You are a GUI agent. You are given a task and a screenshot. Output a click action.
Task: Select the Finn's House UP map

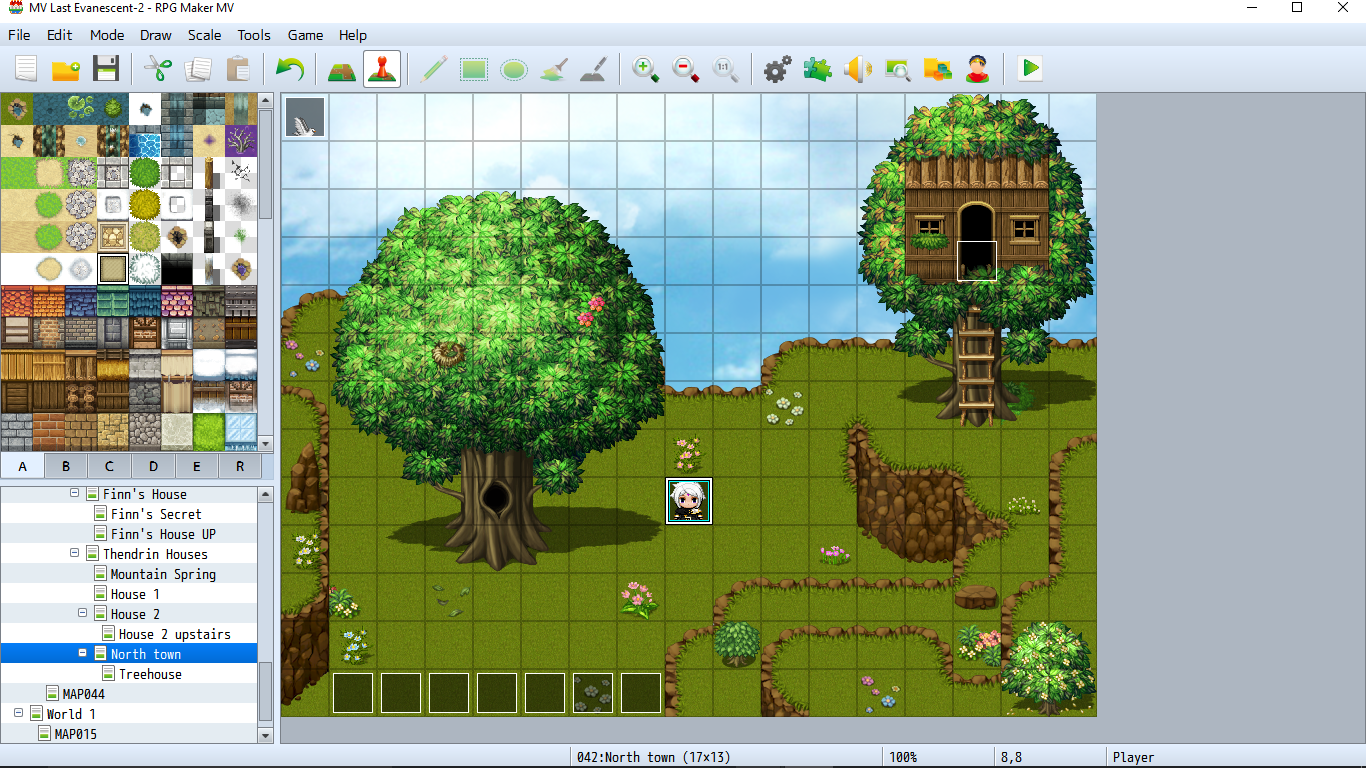tap(163, 534)
